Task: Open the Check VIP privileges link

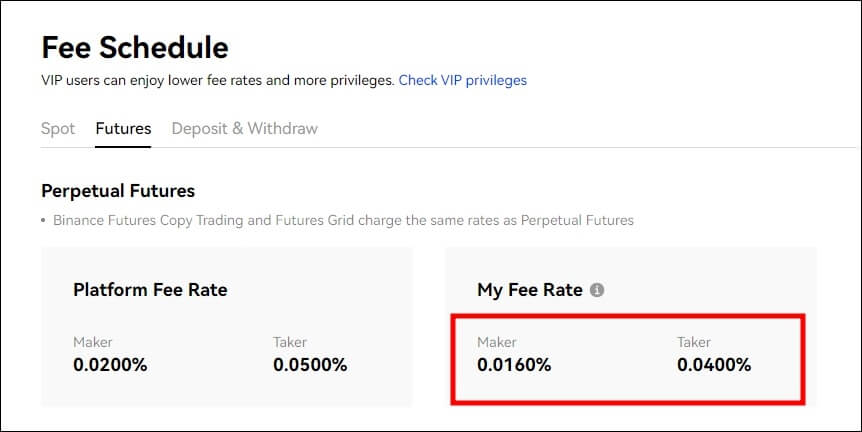Action: pyautogui.click(x=462, y=80)
